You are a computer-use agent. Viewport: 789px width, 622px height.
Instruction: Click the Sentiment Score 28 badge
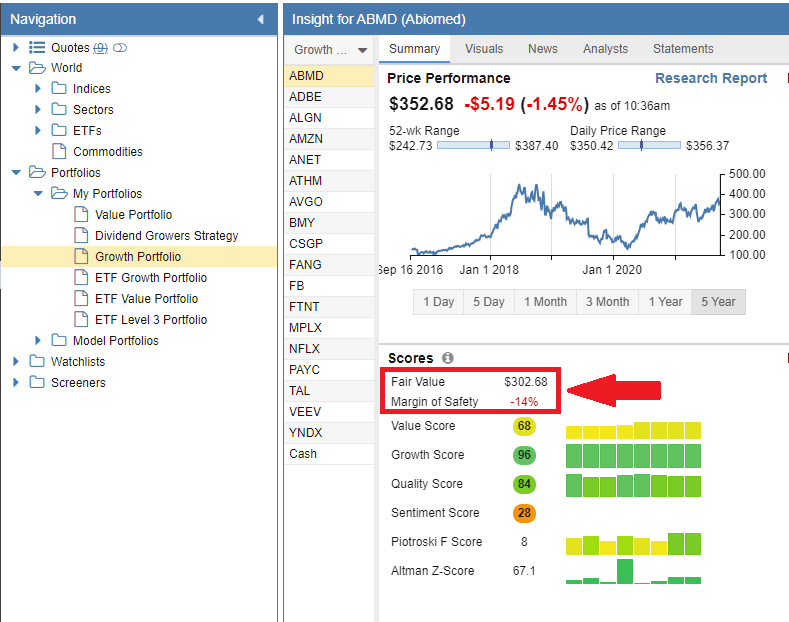coord(524,513)
